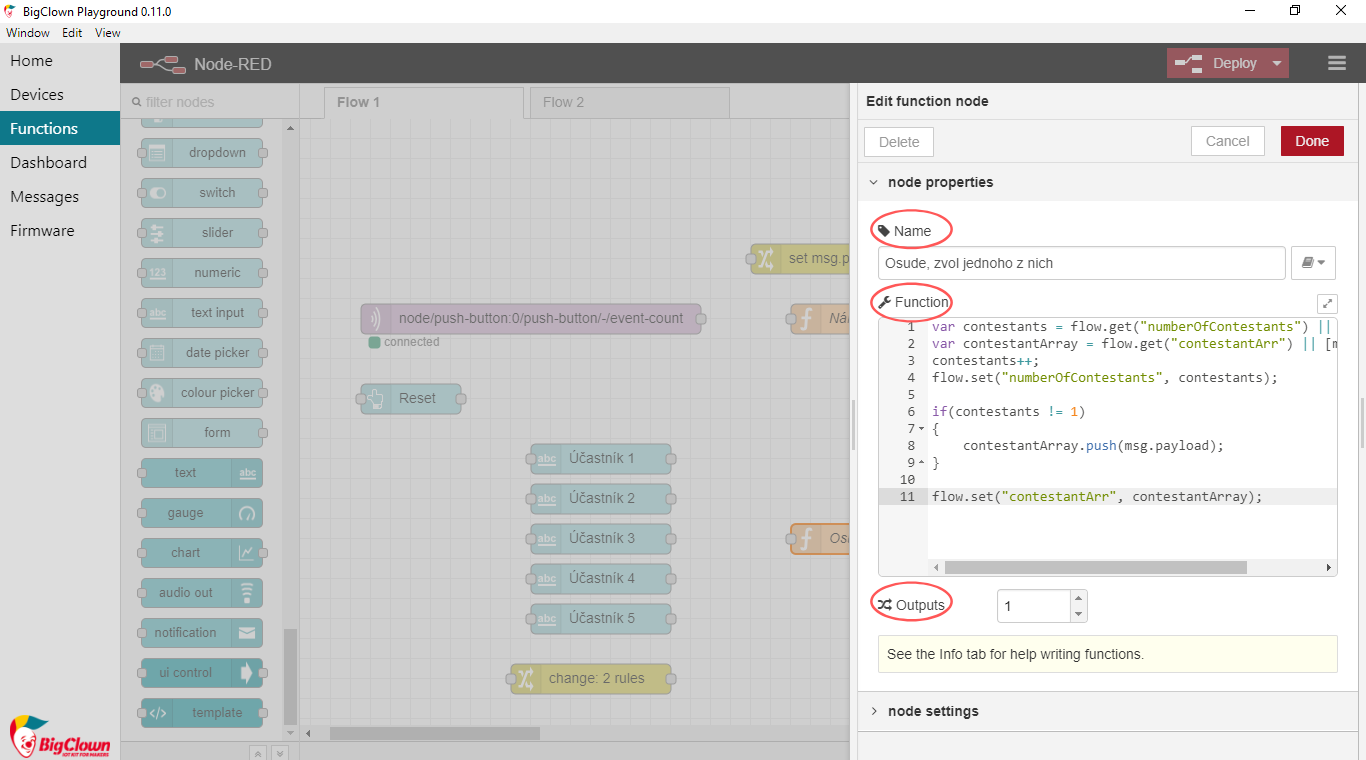Click the palette vertical scrollbar
The width and height of the screenshot is (1366, 760).
[291, 675]
